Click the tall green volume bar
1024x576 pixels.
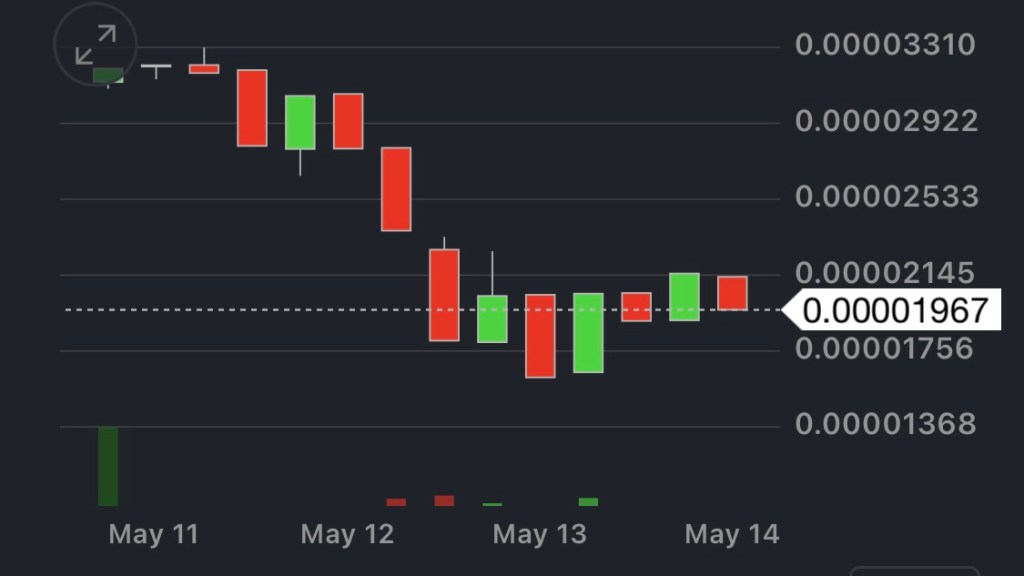click(108, 466)
